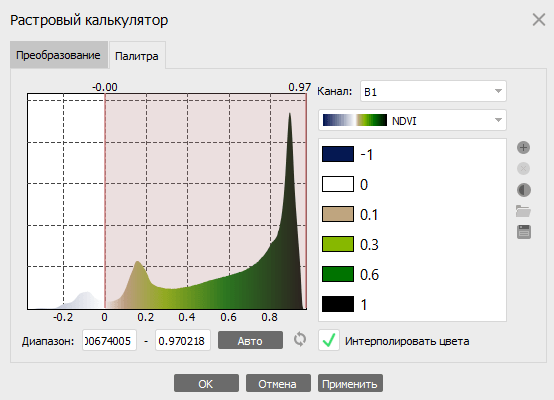This screenshot has width=554, height=400.
Task: Click the remove color entry icon
Action: tap(523, 169)
